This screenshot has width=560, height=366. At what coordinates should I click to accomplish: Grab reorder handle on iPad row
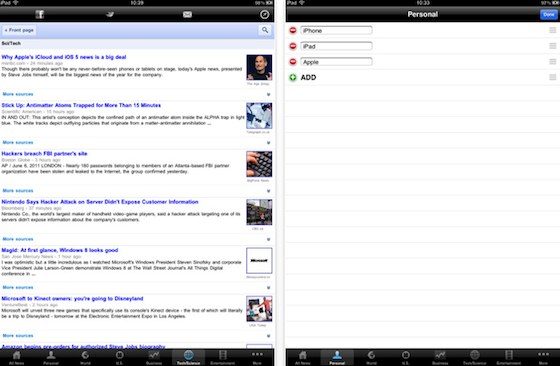coord(552,46)
